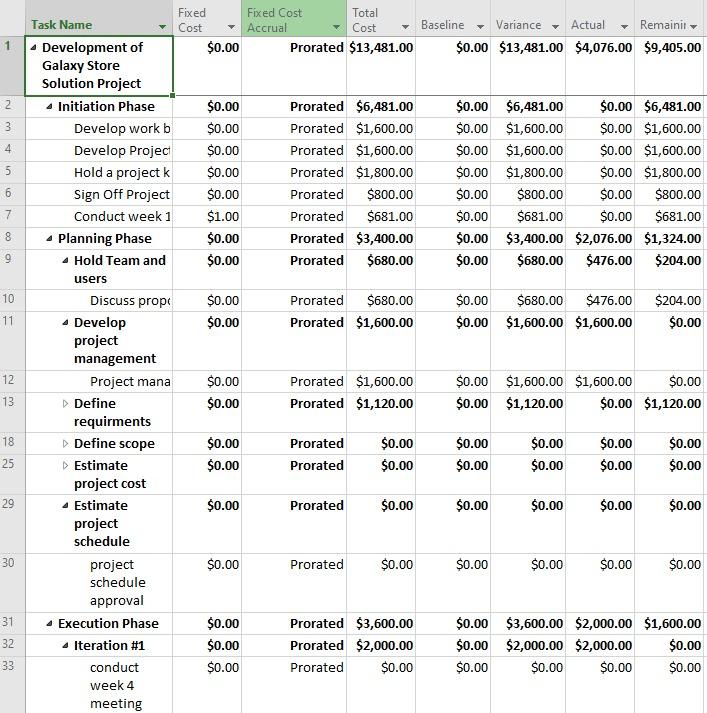Viewport: 707px width, 713px height.
Task: Select the $204.00 remaining cell for Hold Team and users
Action: click(671, 270)
